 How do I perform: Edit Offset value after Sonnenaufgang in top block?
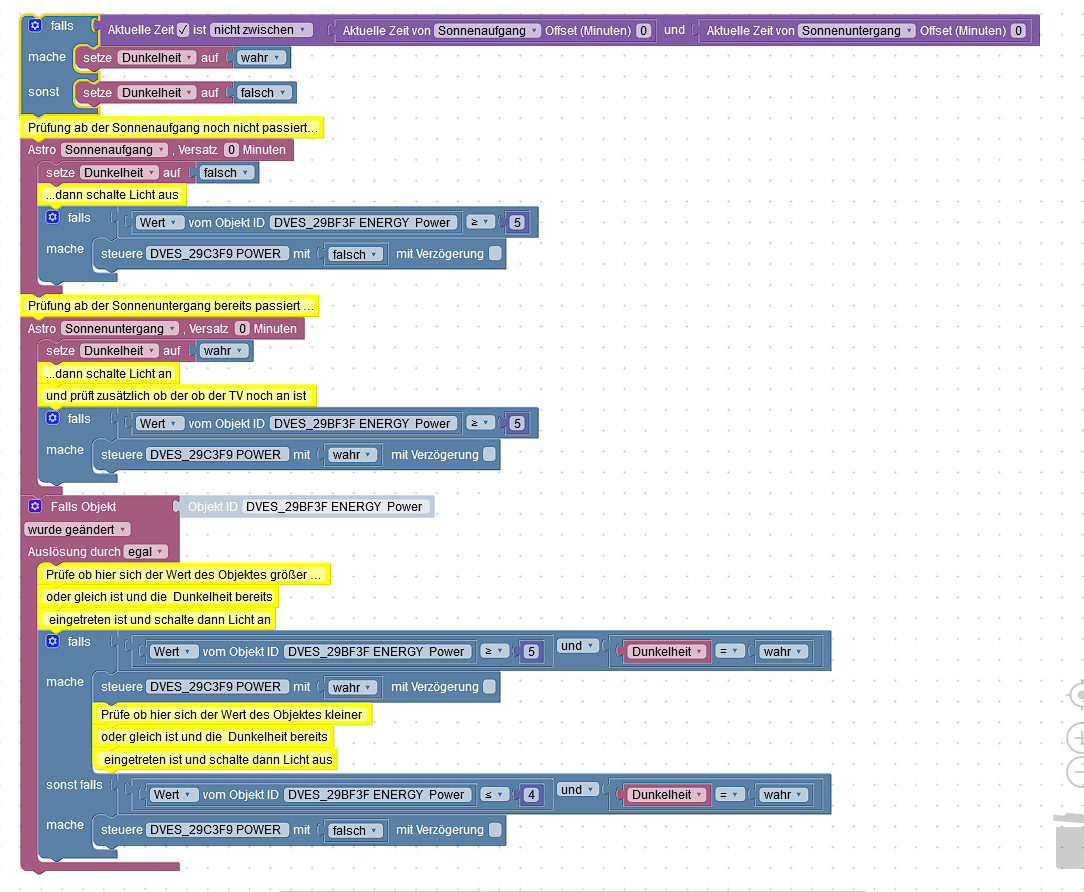tap(643, 30)
